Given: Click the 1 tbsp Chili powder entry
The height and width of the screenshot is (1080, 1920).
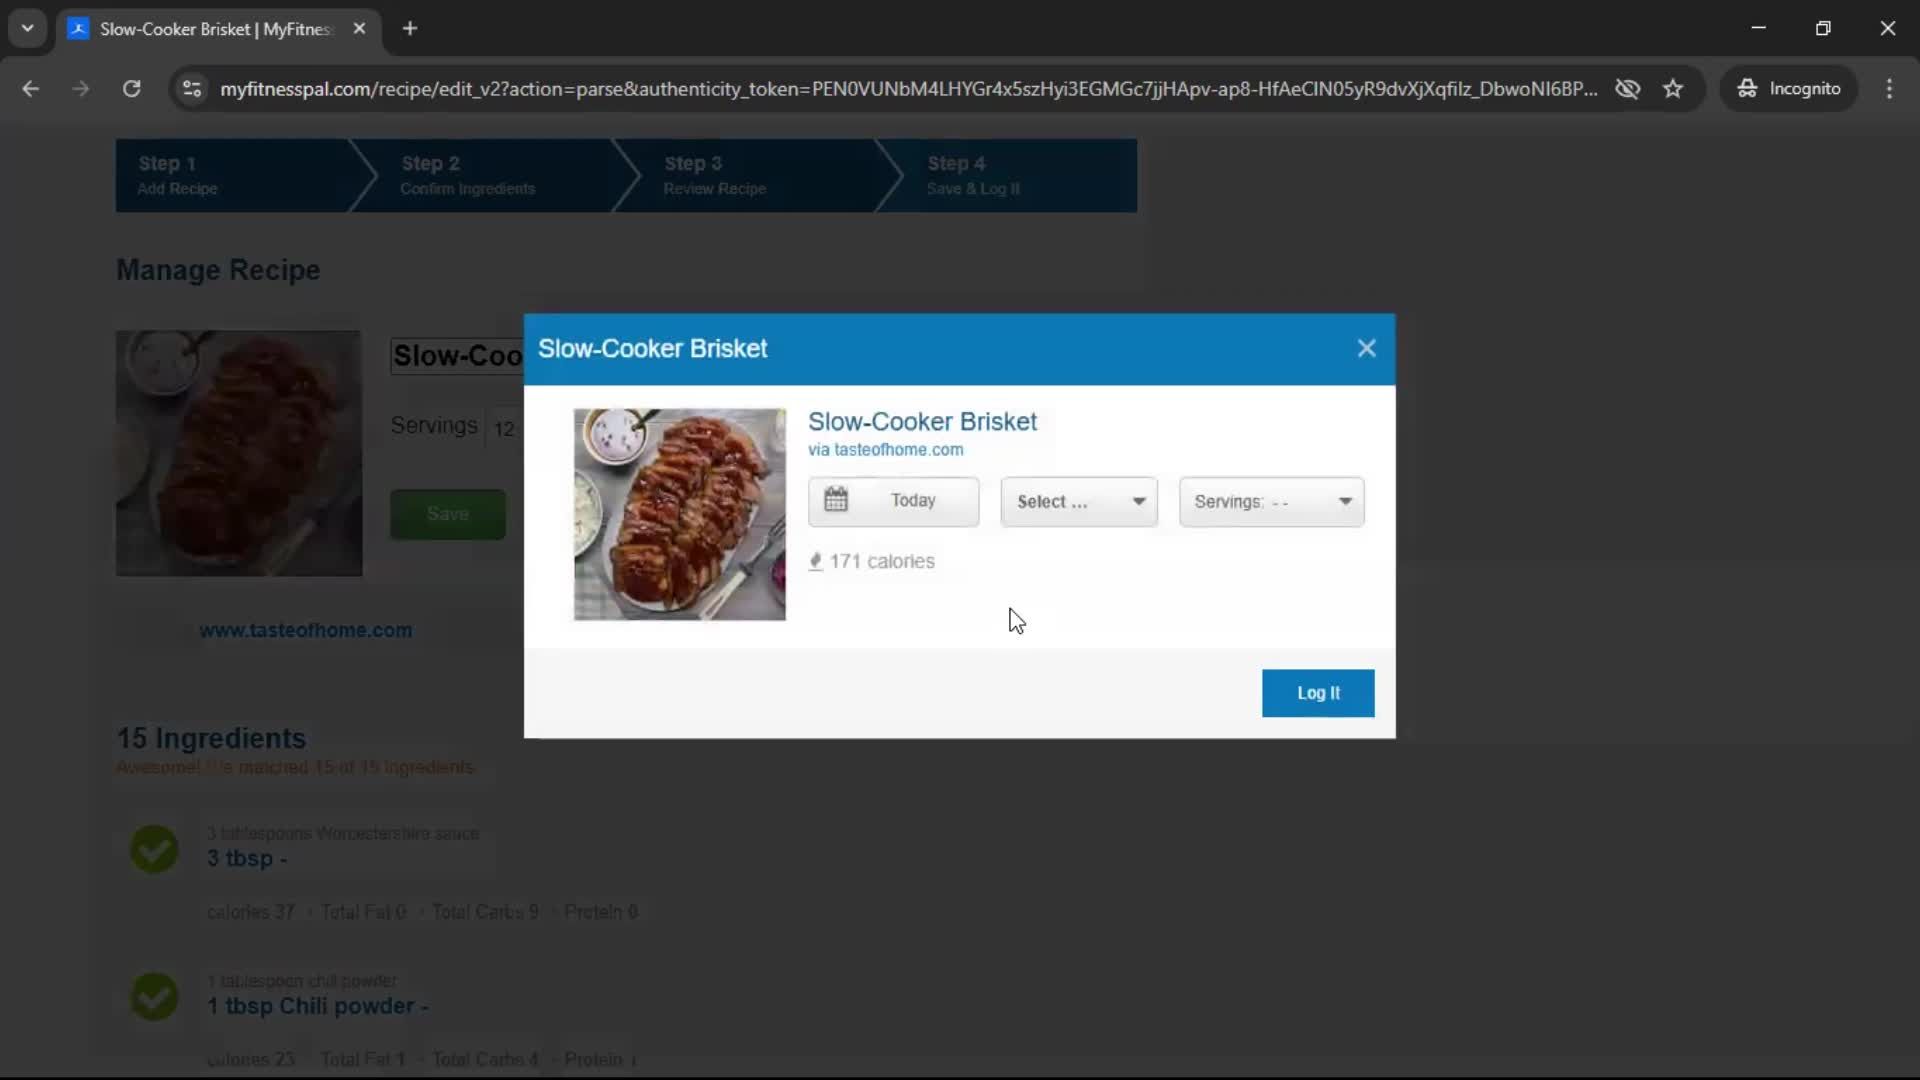Looking at the screenshot, I should tap(317, 1006).
